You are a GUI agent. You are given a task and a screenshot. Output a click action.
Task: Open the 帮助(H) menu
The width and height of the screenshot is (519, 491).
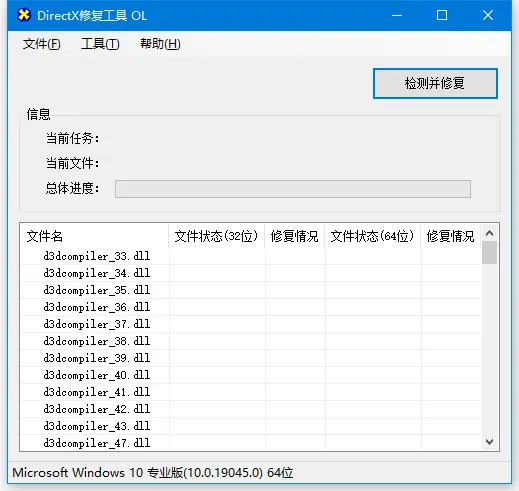(160, 44)
